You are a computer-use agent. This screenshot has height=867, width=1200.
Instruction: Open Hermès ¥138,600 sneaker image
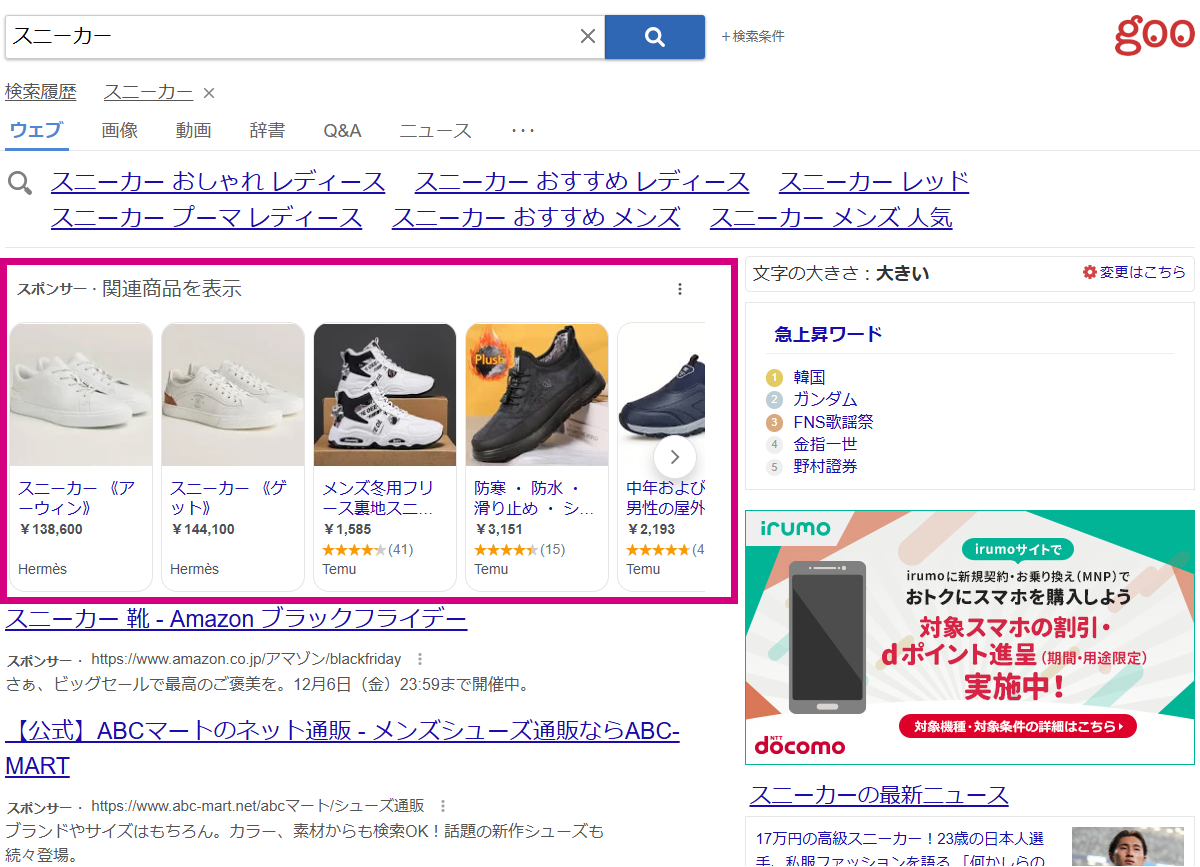(81, 394)
